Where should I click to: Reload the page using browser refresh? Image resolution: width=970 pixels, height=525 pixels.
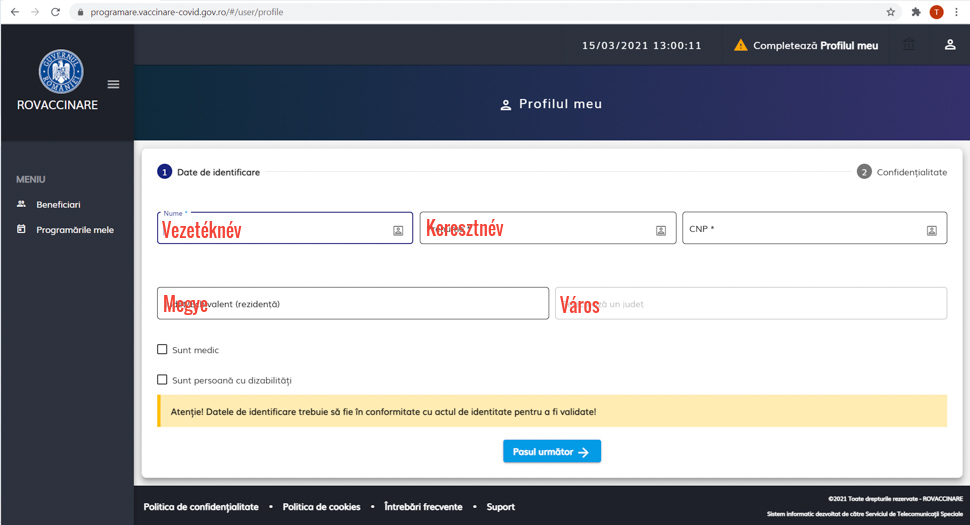pyautogui.click(x=55, y=12)
